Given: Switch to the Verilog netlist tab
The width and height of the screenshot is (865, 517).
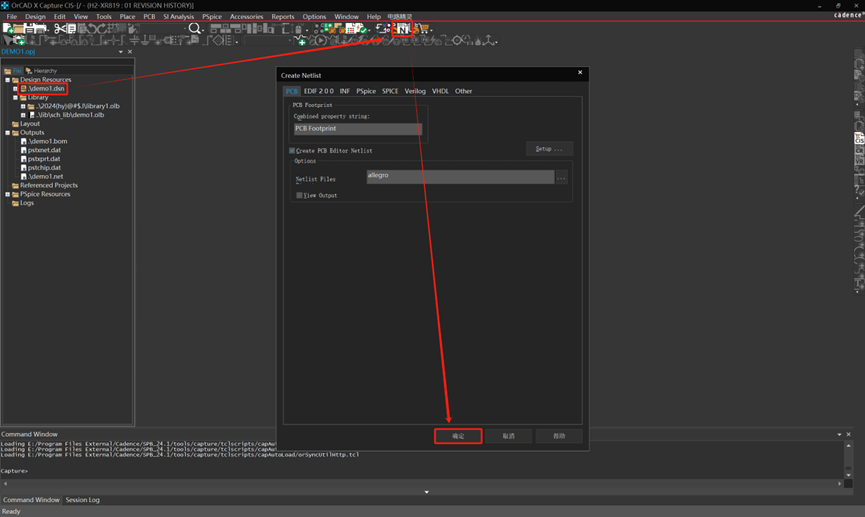Looking at the screenshot, I should (415, 91).
